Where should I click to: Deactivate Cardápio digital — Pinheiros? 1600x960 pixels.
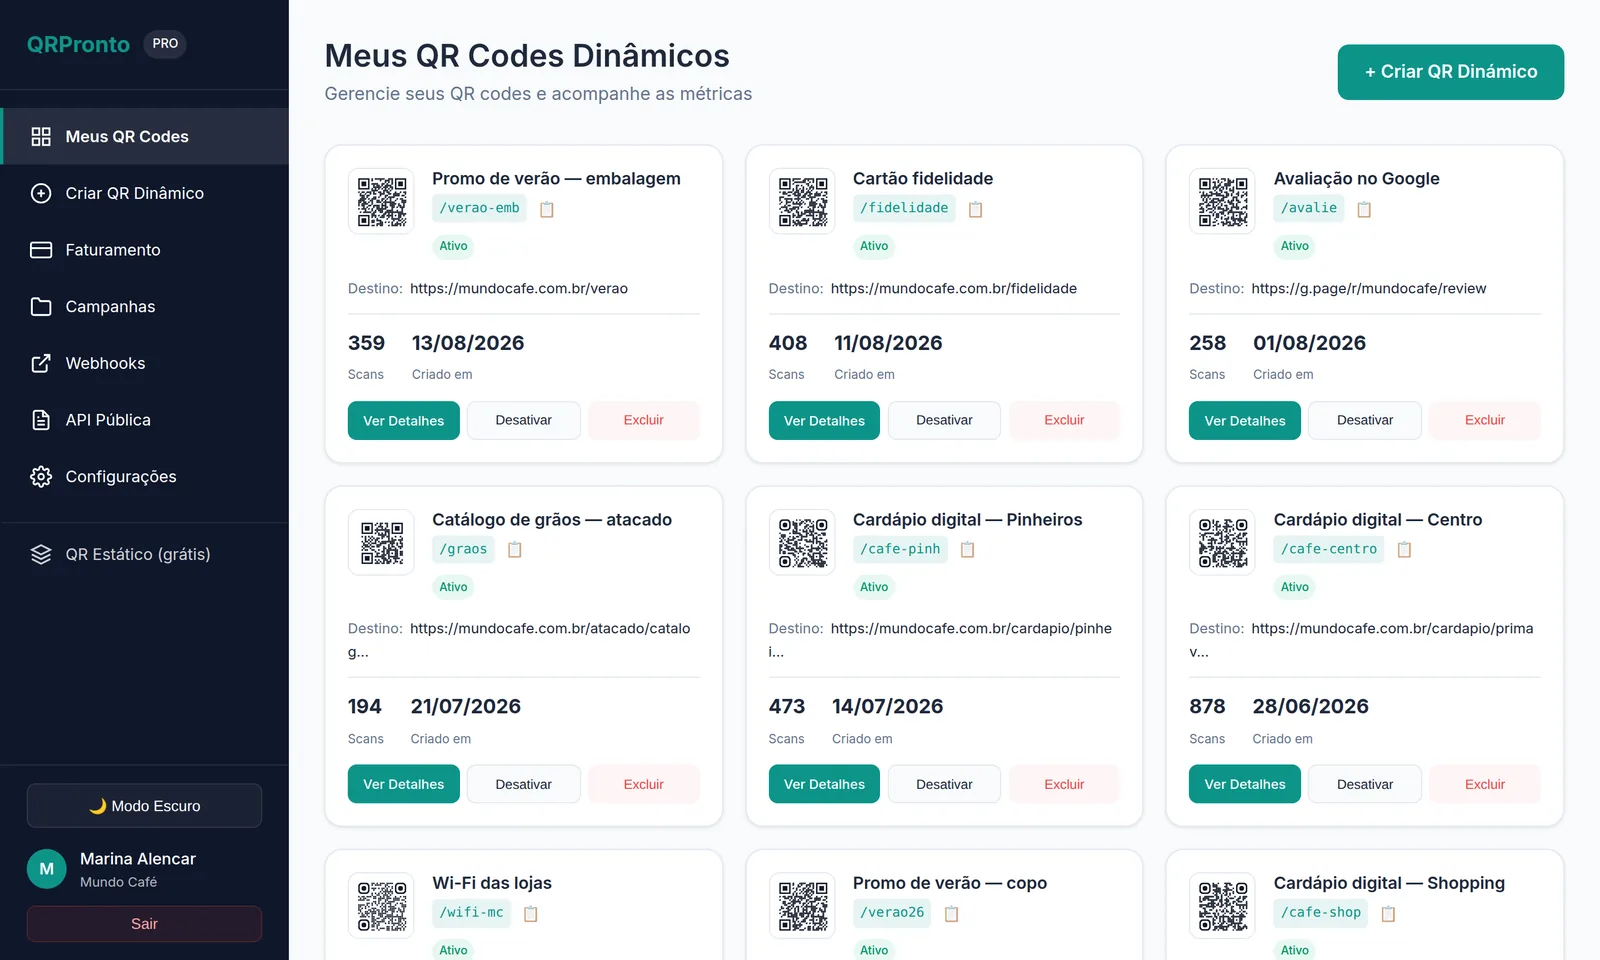944,785
